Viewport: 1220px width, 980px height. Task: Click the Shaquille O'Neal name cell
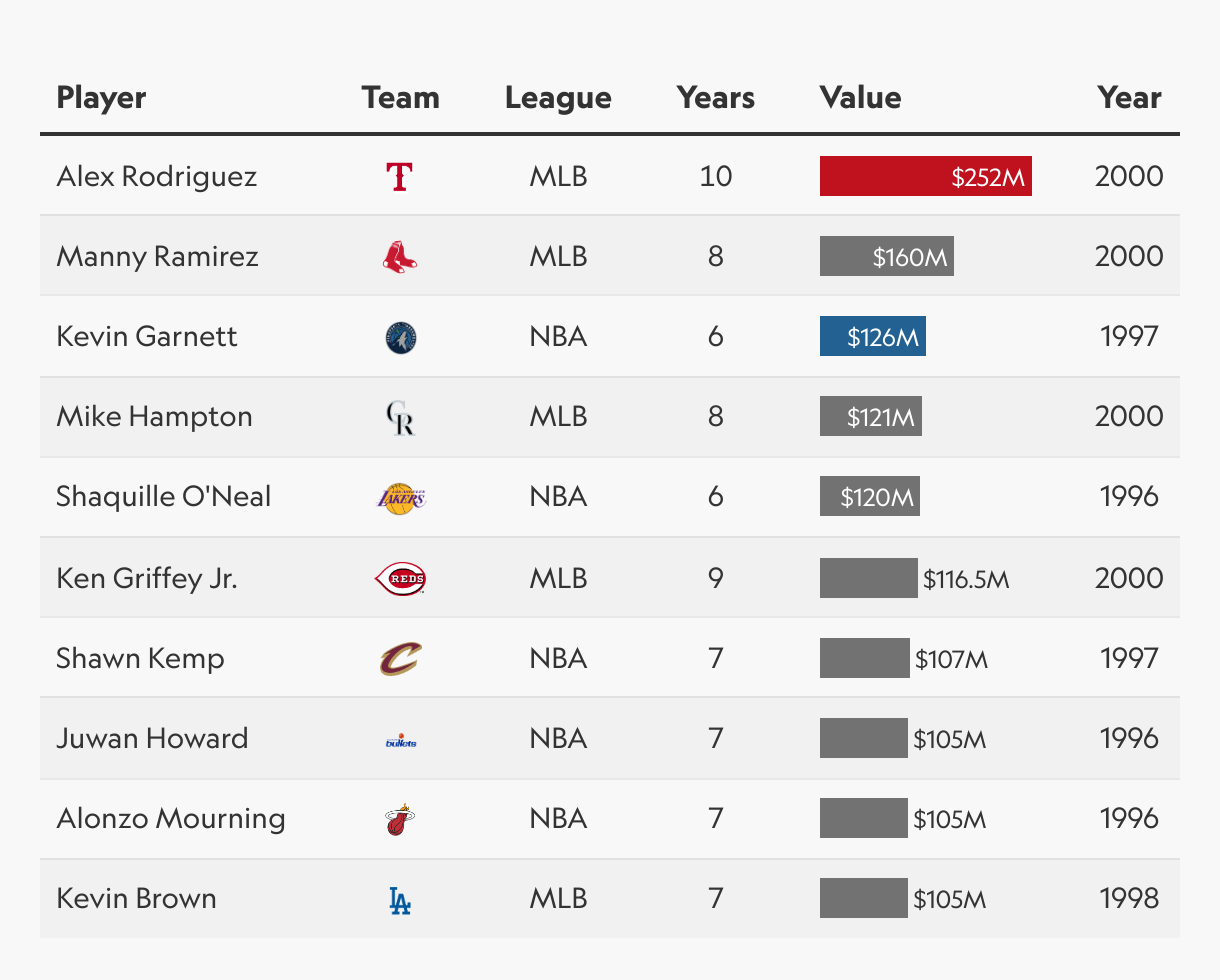click(164, 497)
